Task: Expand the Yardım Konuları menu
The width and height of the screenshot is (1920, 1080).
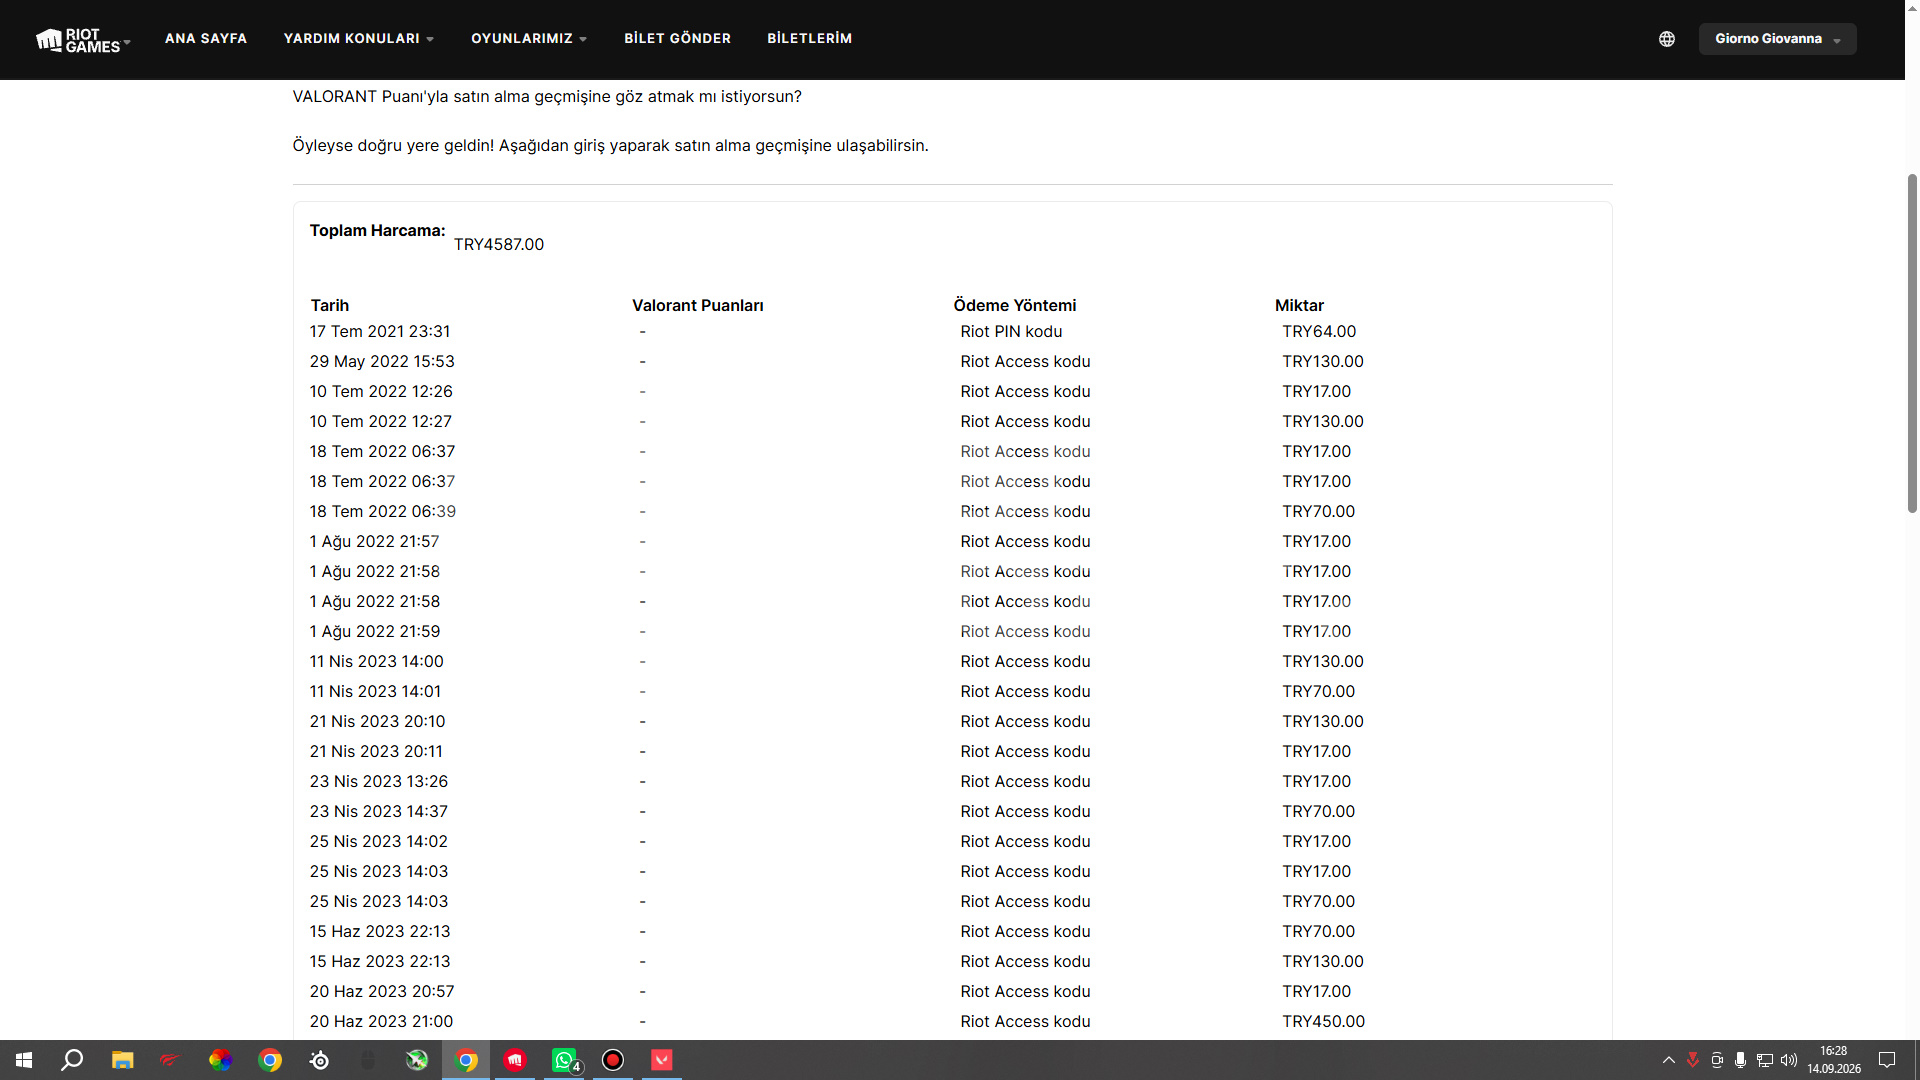Action: tap(359, 39)
